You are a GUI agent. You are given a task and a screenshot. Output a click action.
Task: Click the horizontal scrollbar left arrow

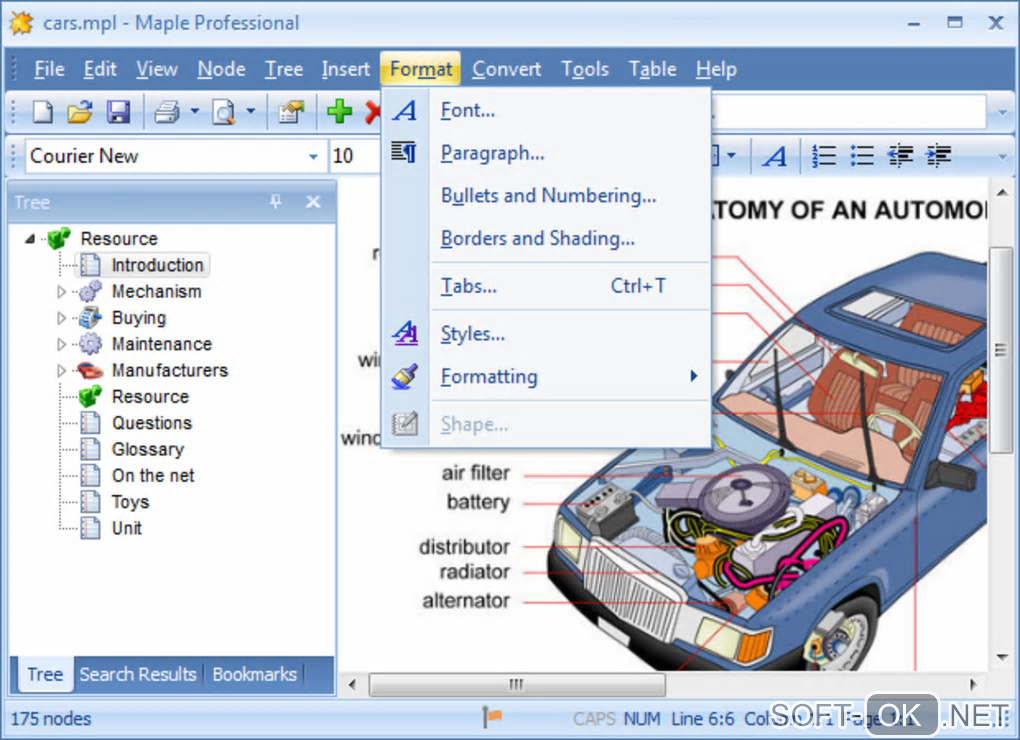point(352,684)
